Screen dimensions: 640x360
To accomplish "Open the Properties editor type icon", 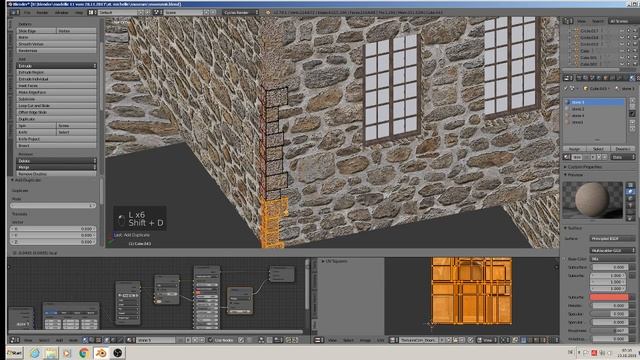I will [567, 78].
